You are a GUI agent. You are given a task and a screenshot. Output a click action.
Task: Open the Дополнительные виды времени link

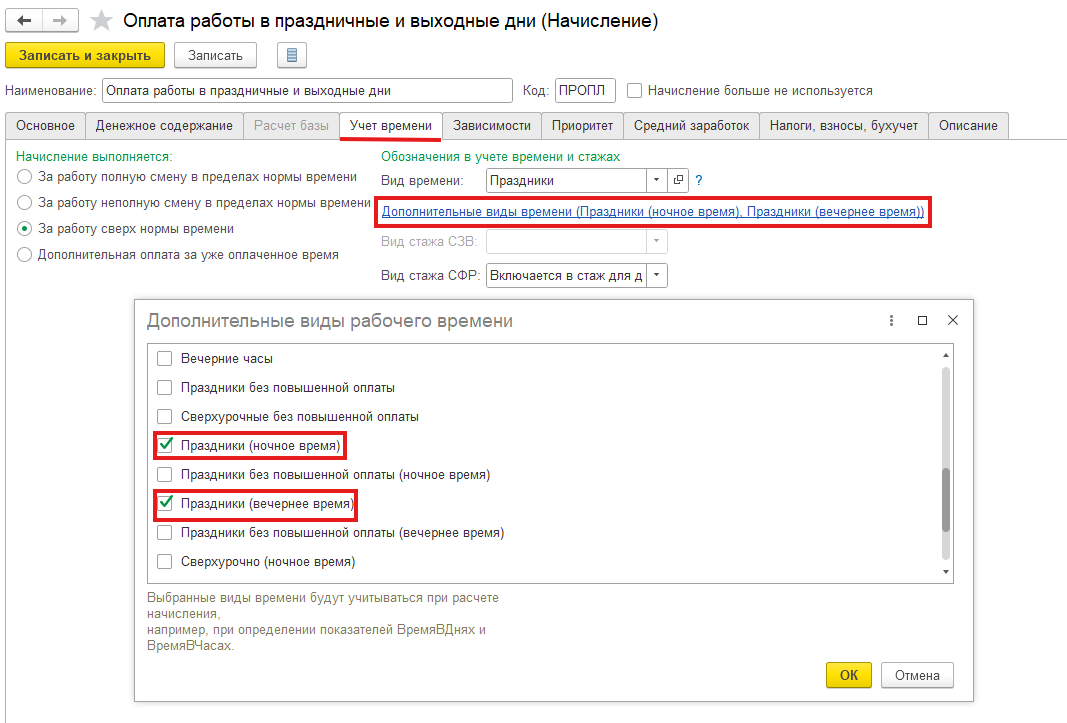[x=653, y=212]
